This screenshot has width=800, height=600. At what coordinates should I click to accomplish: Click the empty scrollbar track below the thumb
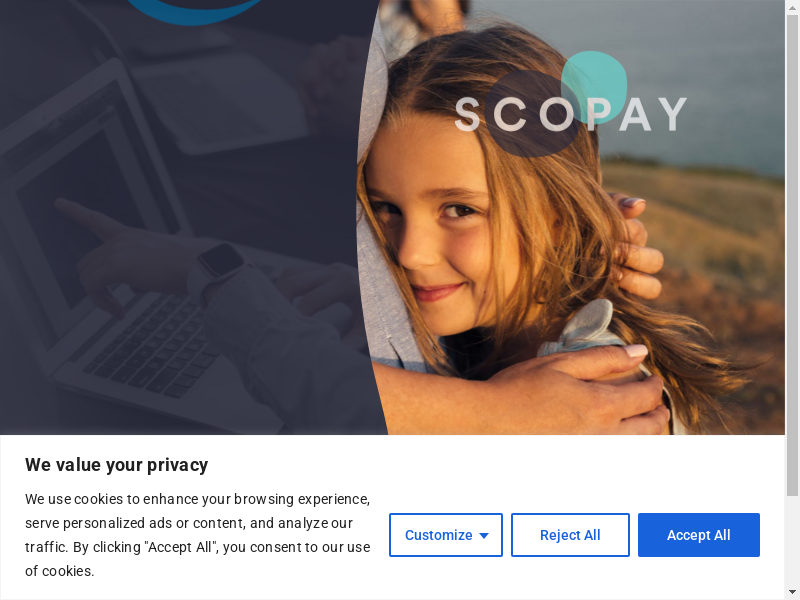point(792,542)
